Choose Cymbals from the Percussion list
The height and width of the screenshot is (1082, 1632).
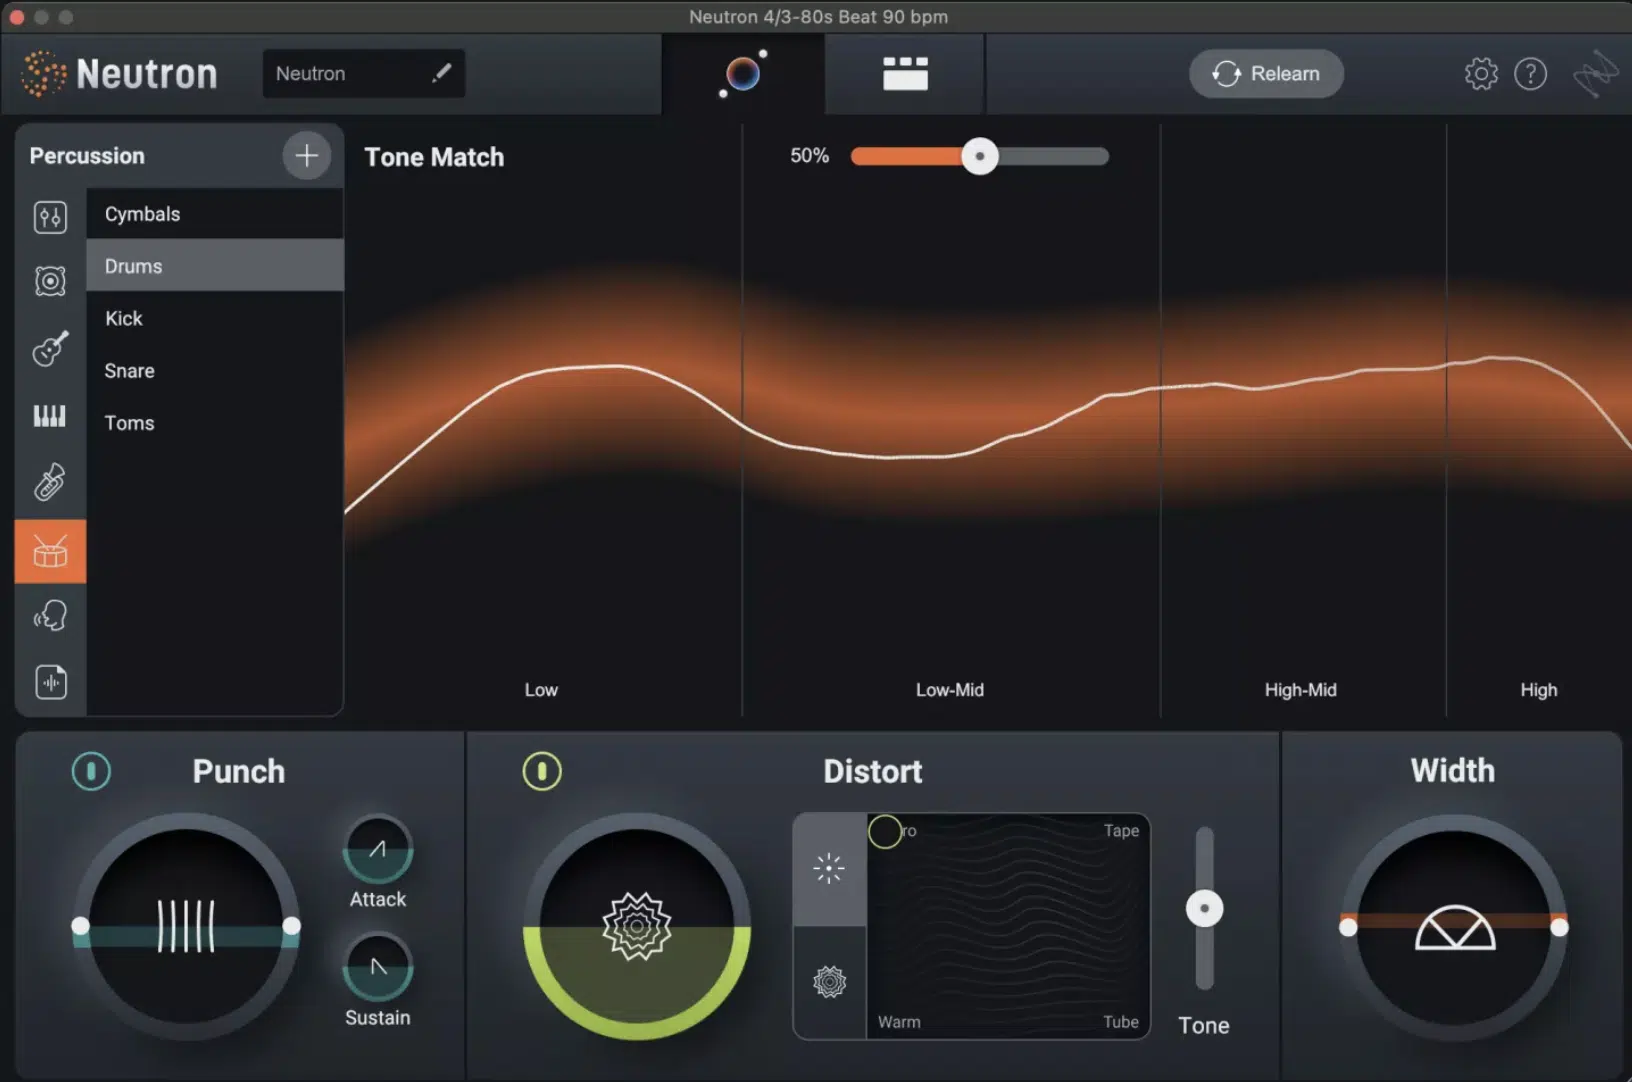pyautogui.click(x=215, y=214)
